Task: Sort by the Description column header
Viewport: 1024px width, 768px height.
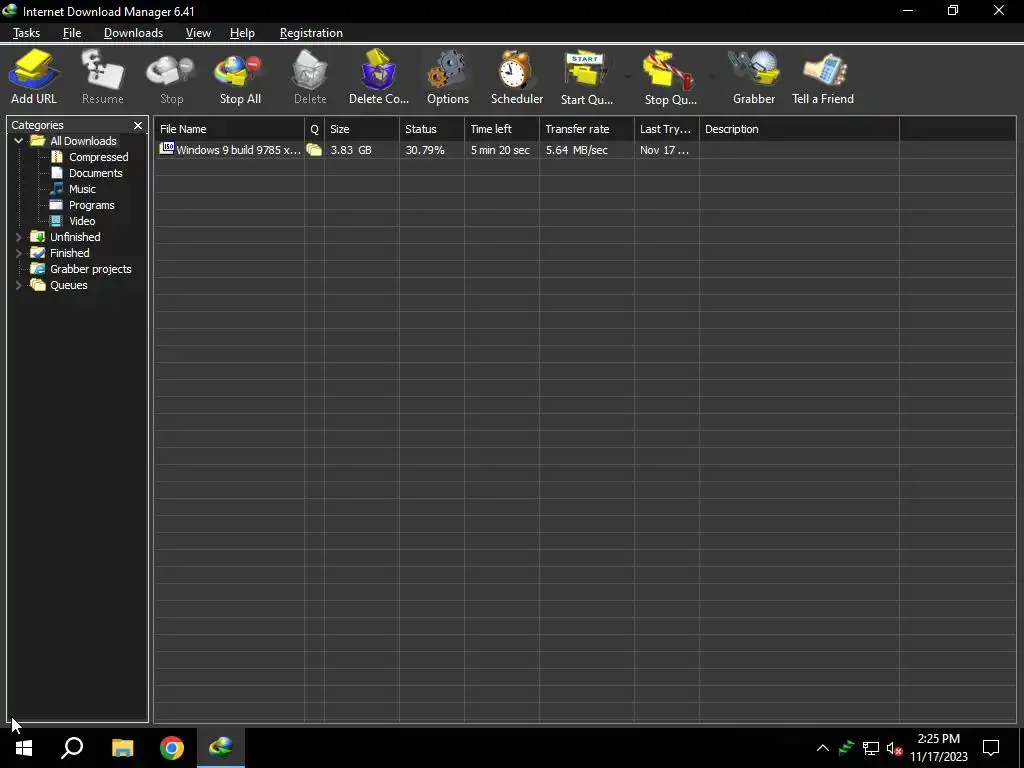Action: click(799, 129)
